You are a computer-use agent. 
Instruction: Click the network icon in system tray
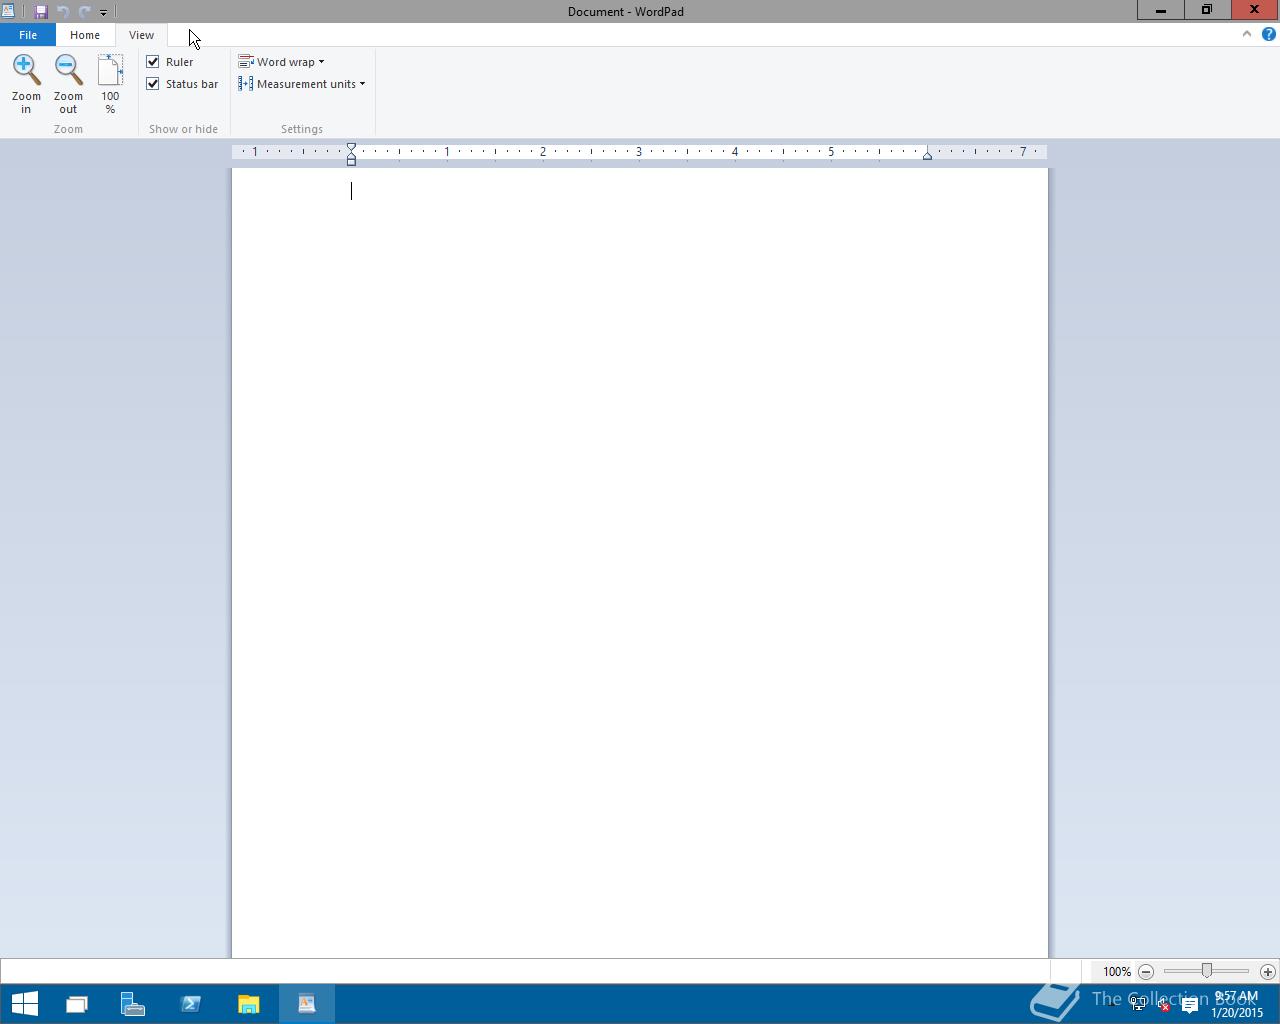[x=1138, y=1004]
